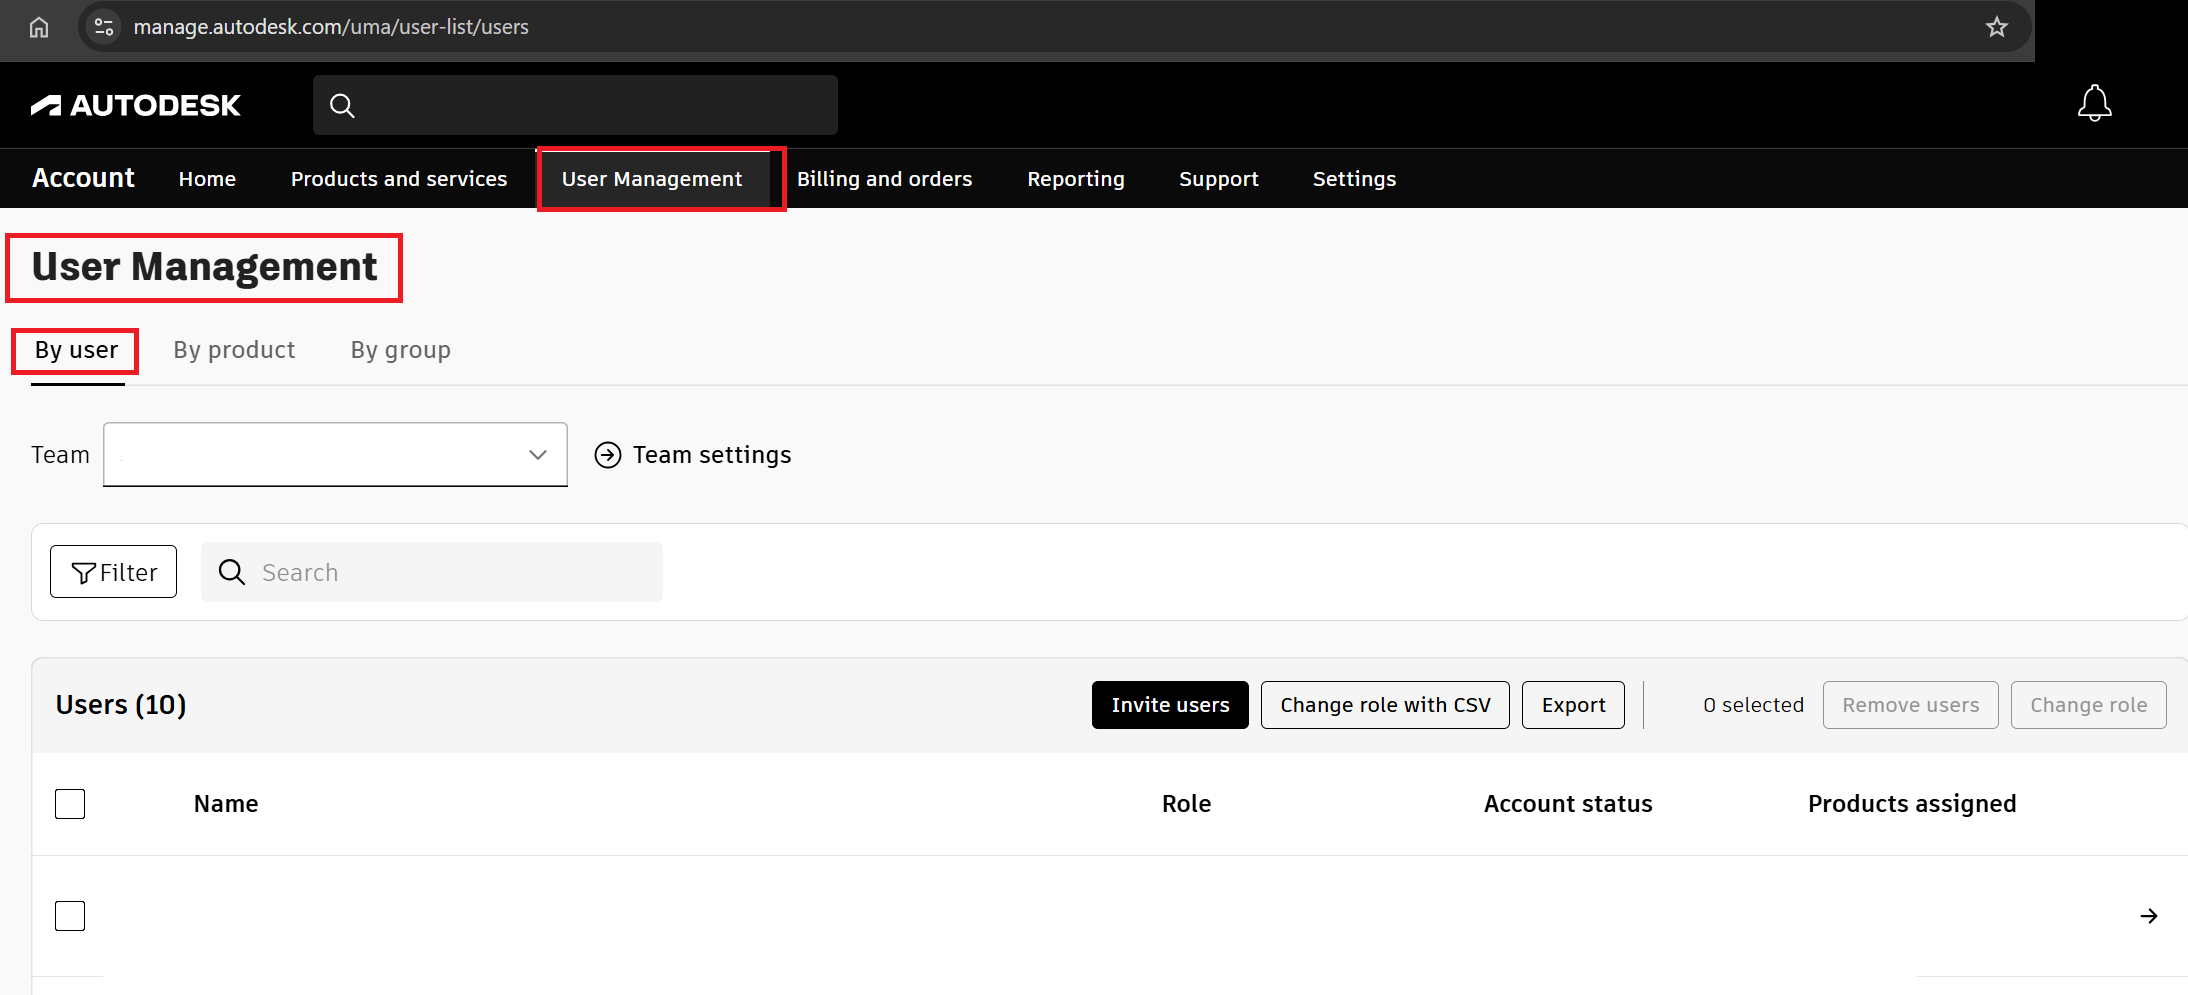Select the User Management menu item
The image size is (2188, 995).
tap(652, 179)
